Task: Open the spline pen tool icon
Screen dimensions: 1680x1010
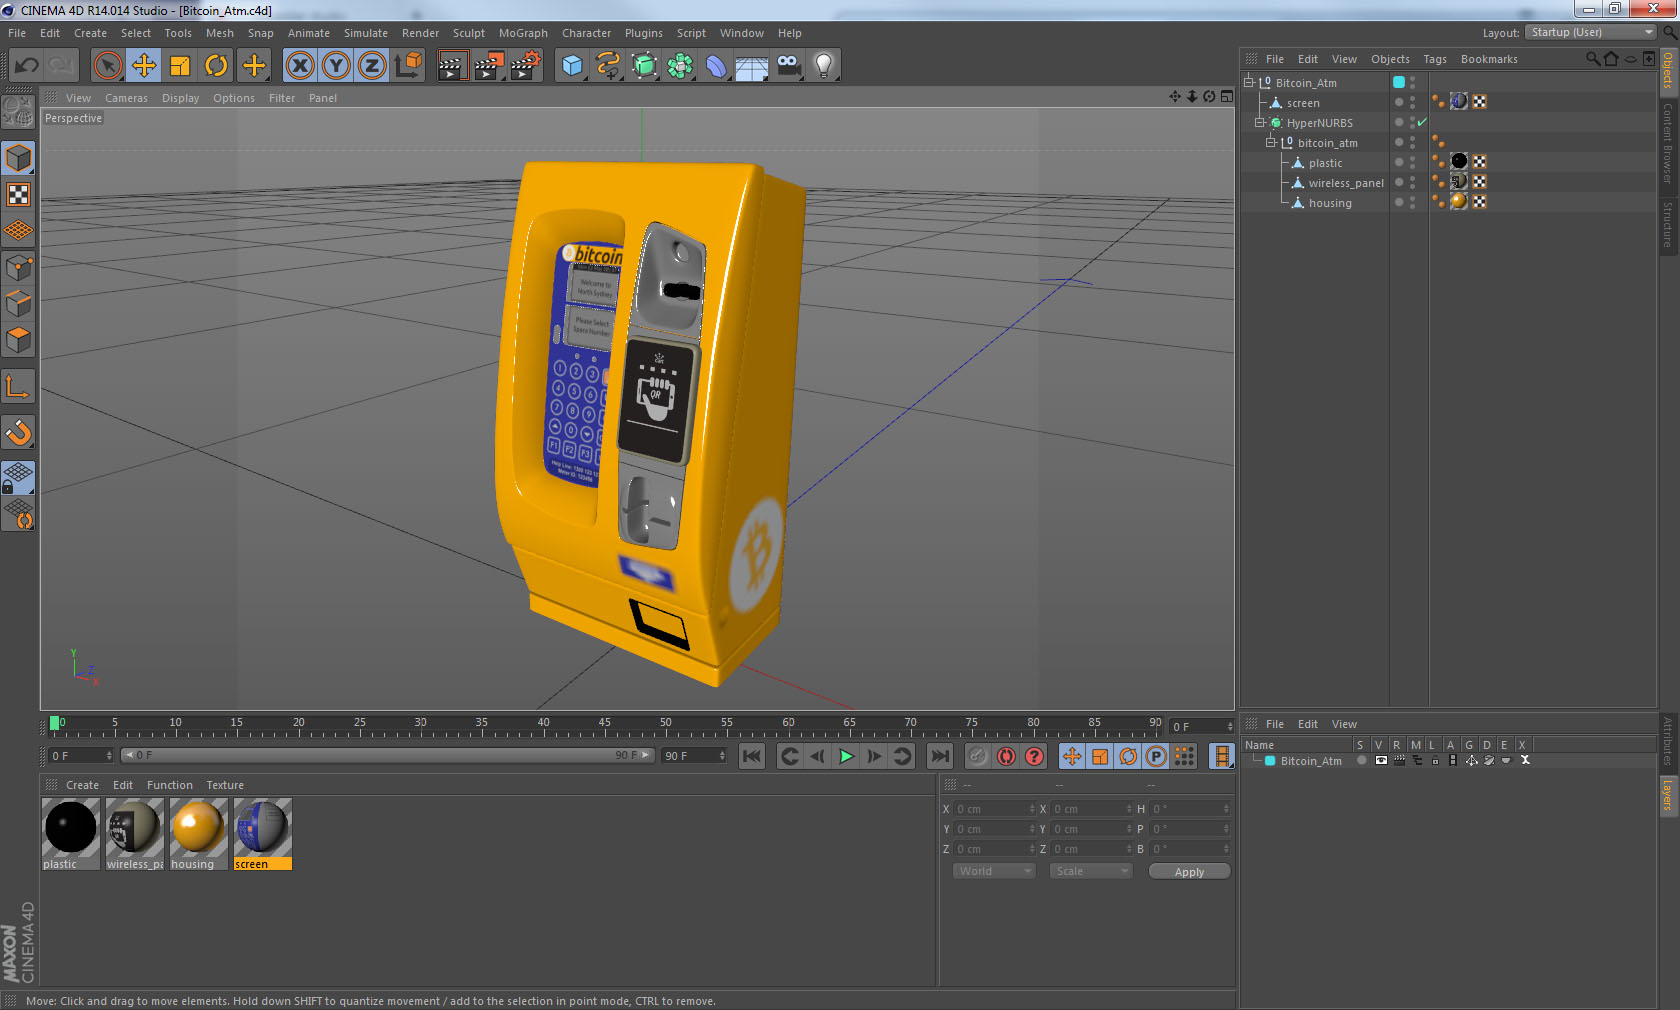Action: (608, 66)
